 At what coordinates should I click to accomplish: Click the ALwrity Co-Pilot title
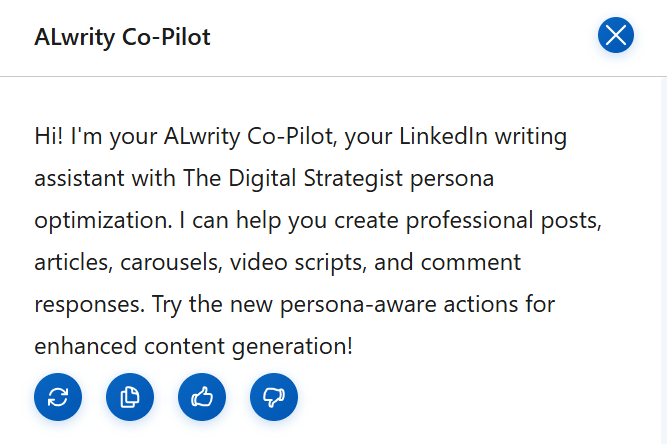pos(122,38)
